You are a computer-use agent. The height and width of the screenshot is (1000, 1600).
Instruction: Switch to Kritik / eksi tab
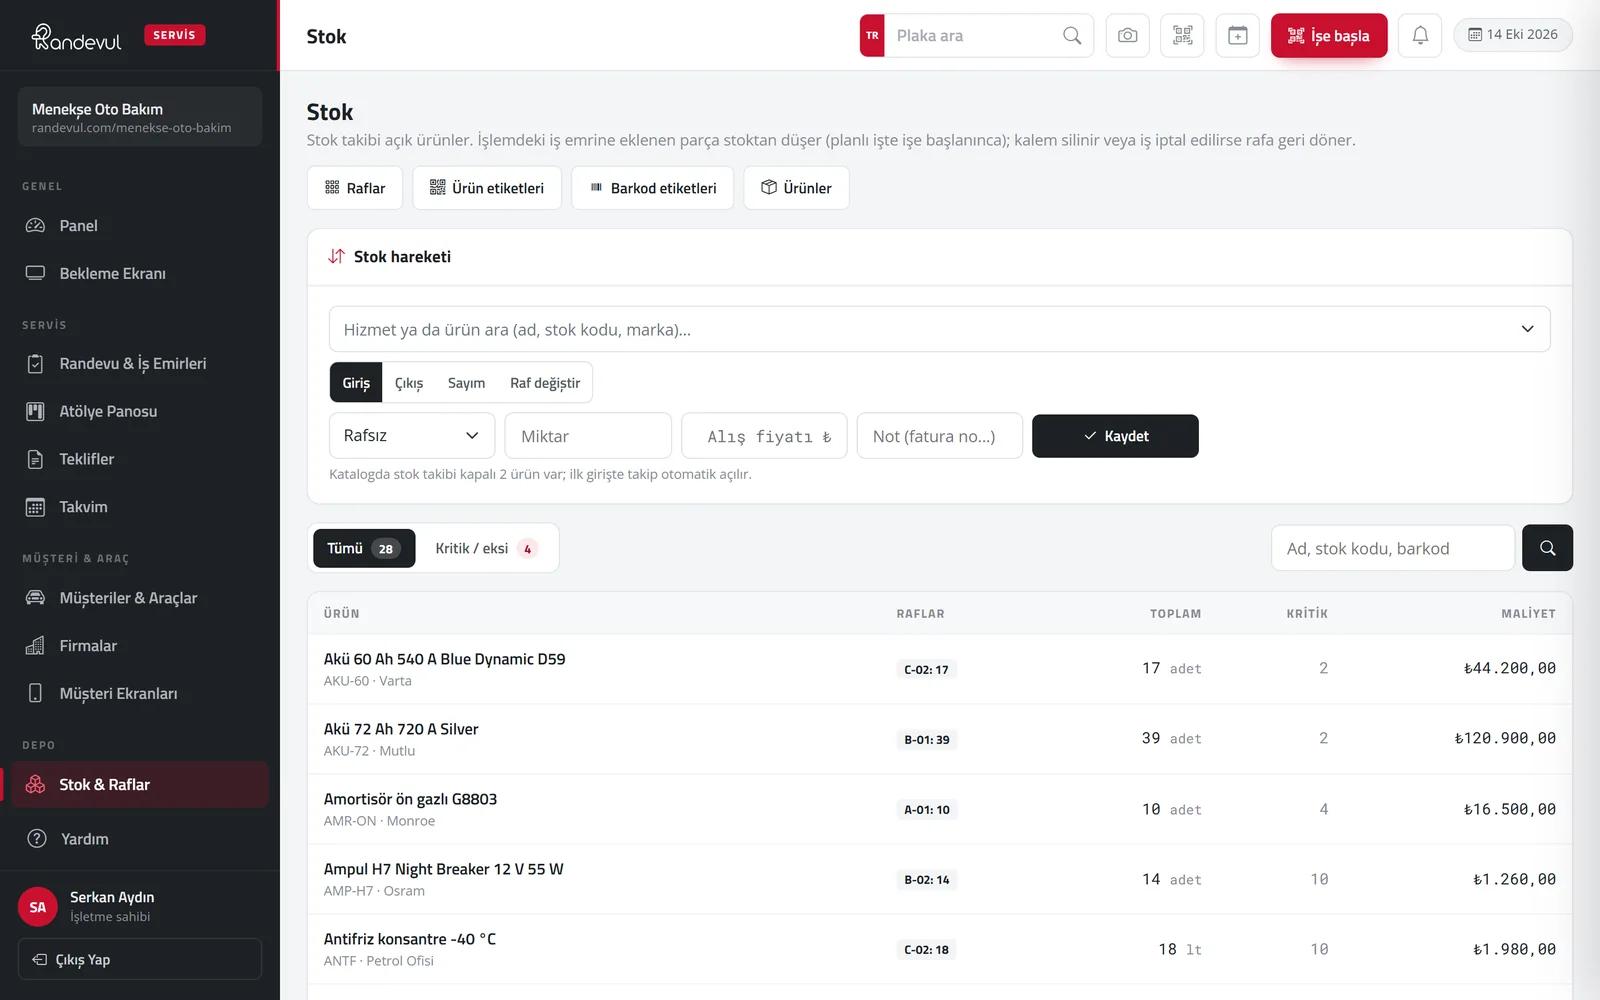point(486,548)
